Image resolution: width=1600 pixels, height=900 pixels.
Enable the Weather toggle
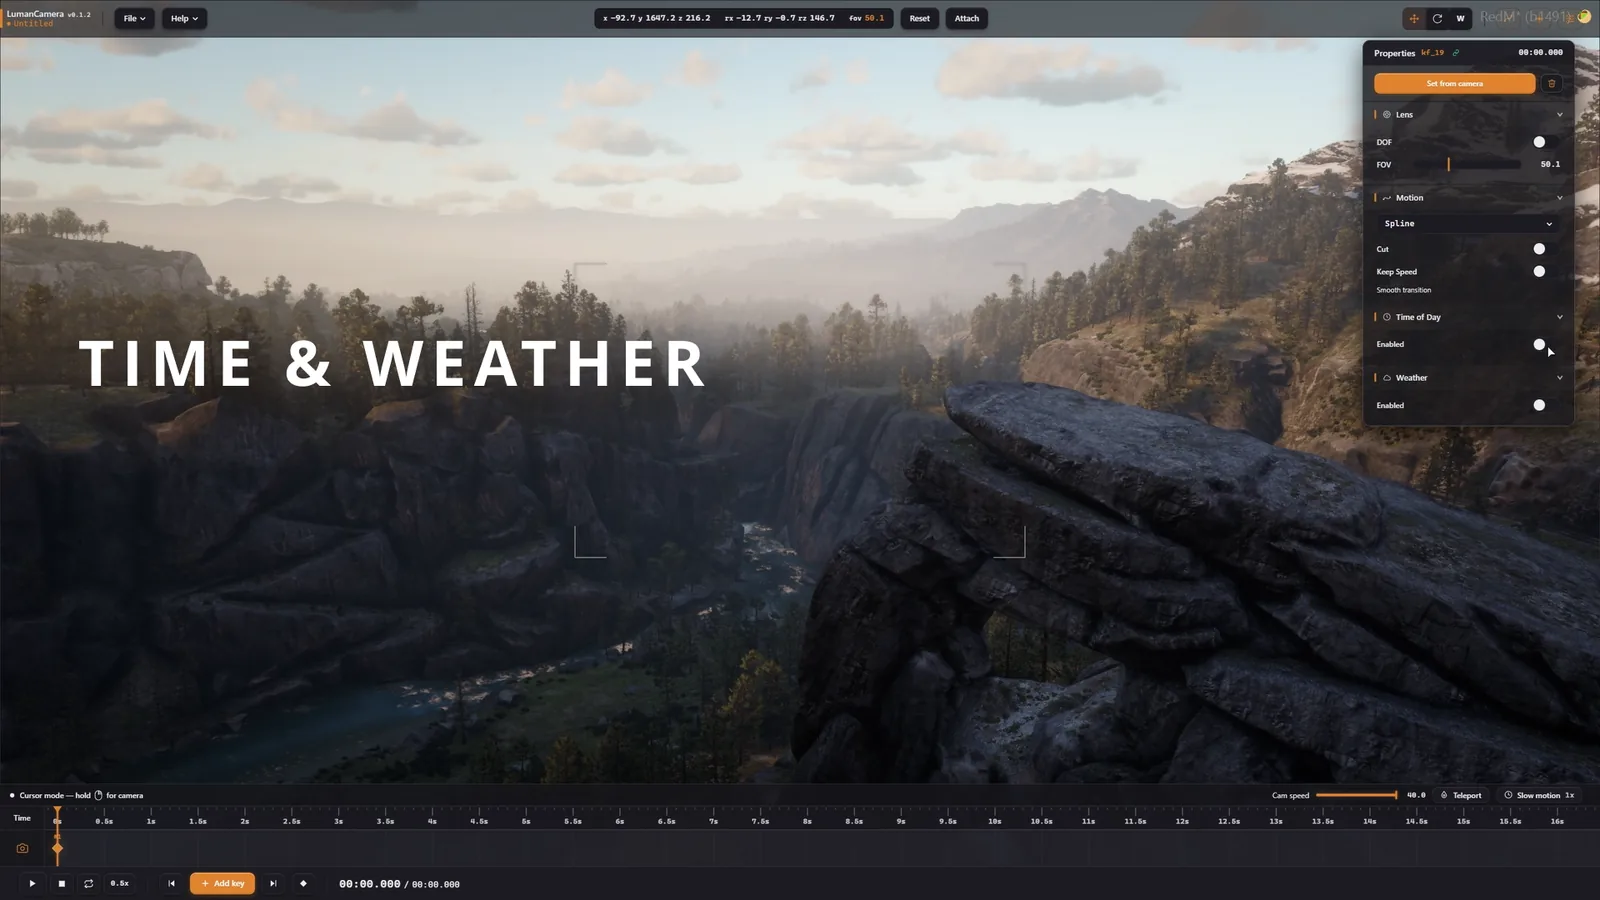1546,405
